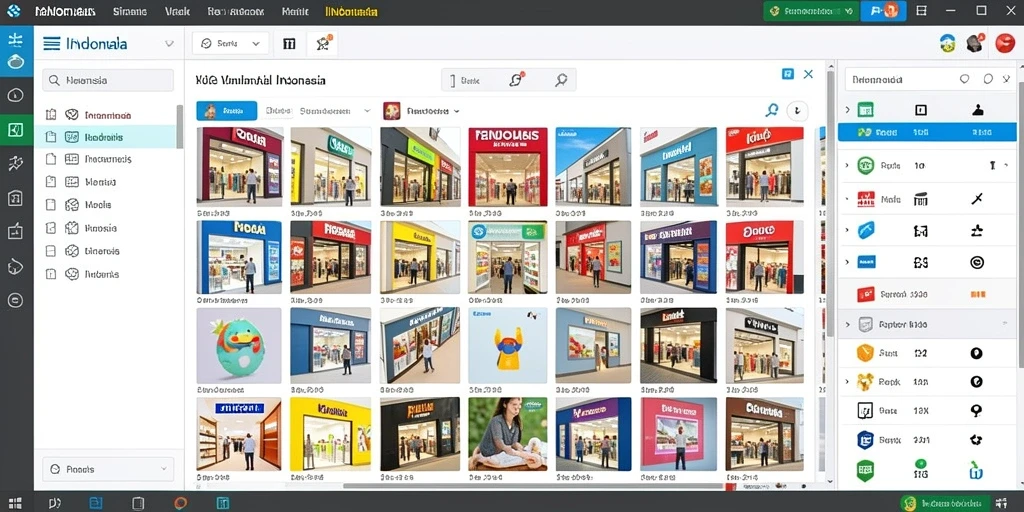1024x512 pixels.
Task: Tick the checkbox on the highlighted tree row
Action: click(51, 137)
